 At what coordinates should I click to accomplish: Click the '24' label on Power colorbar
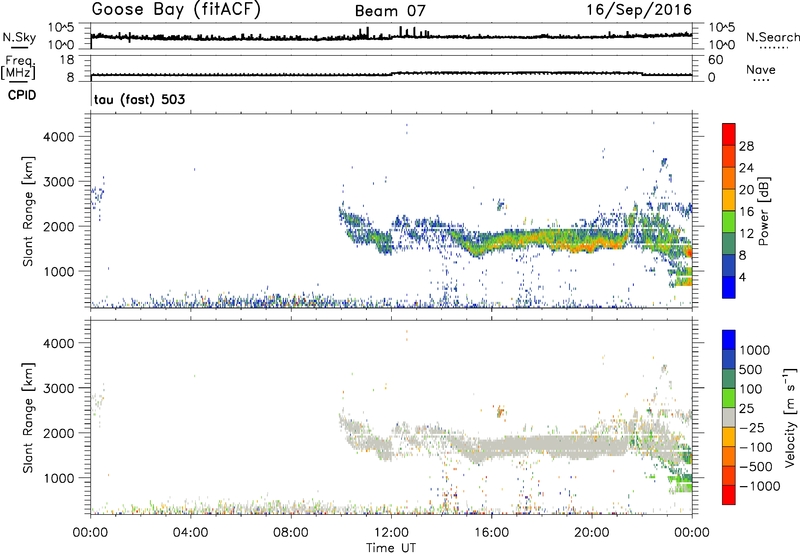click(x=746, y=168)
